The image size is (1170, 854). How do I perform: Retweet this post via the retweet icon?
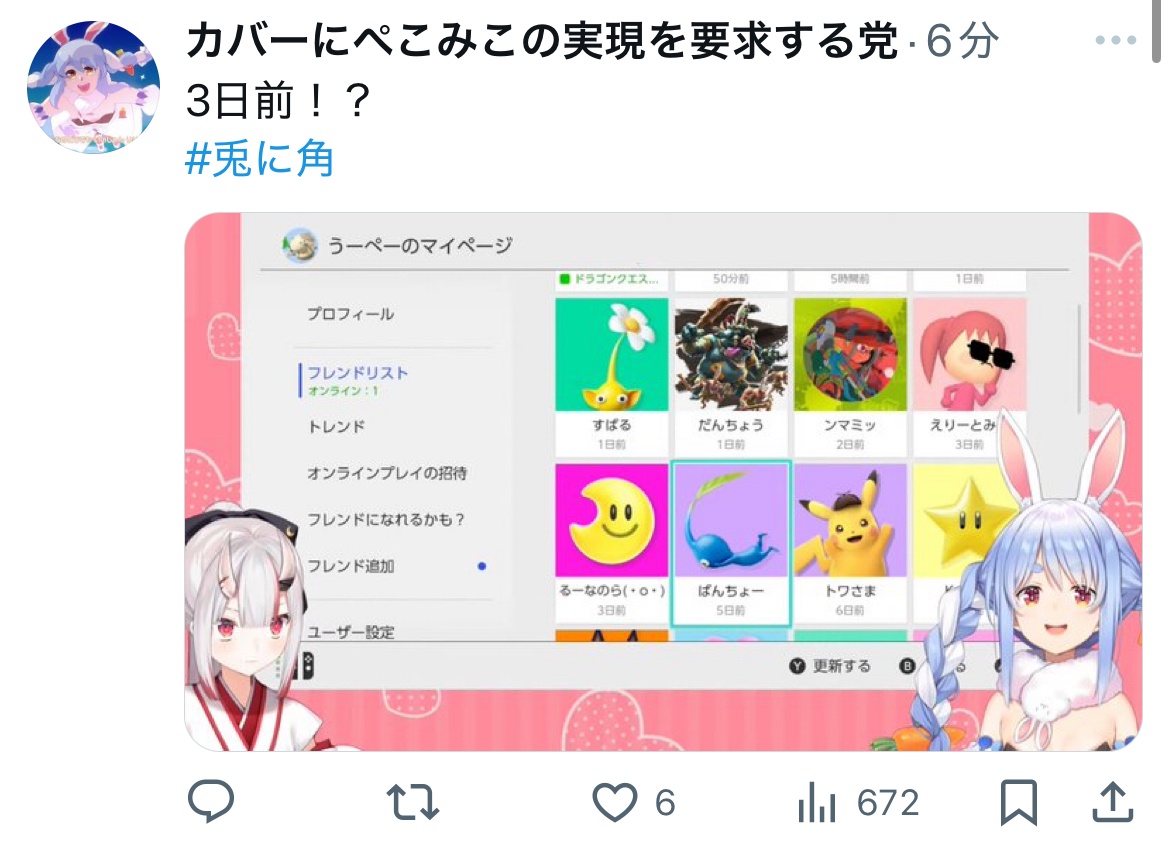(413, 803)
